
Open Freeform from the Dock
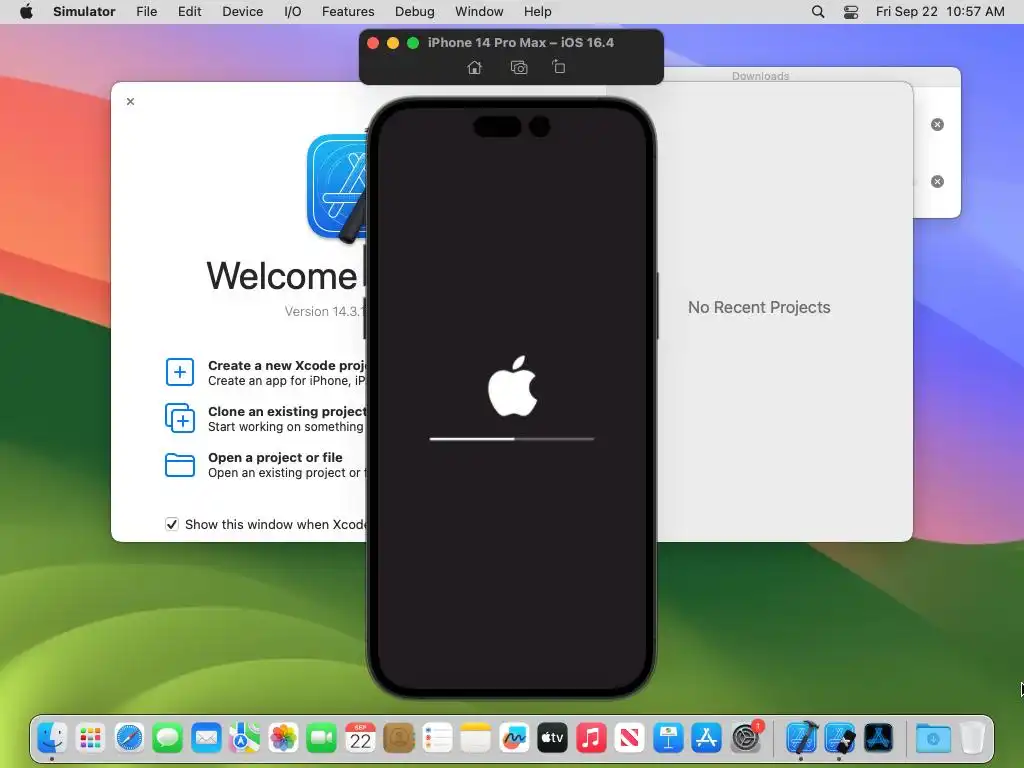click(x=514, y=738)
